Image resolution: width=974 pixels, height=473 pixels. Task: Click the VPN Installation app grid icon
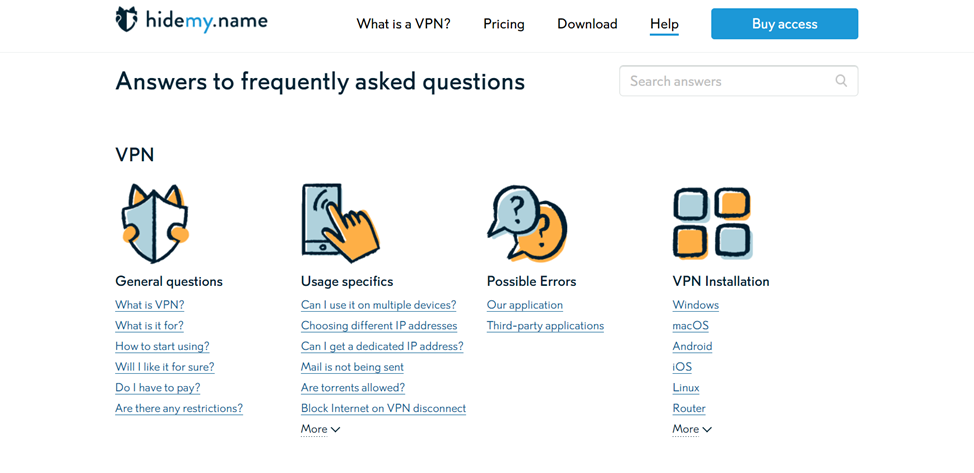712,223
